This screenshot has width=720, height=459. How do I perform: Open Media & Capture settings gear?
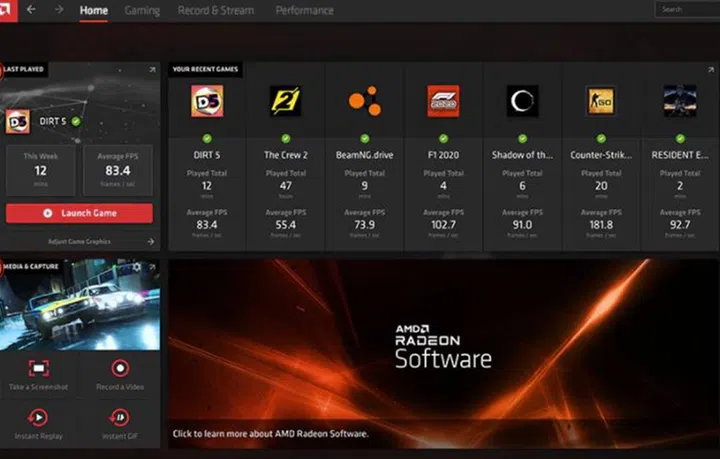[x=137, y=267]
